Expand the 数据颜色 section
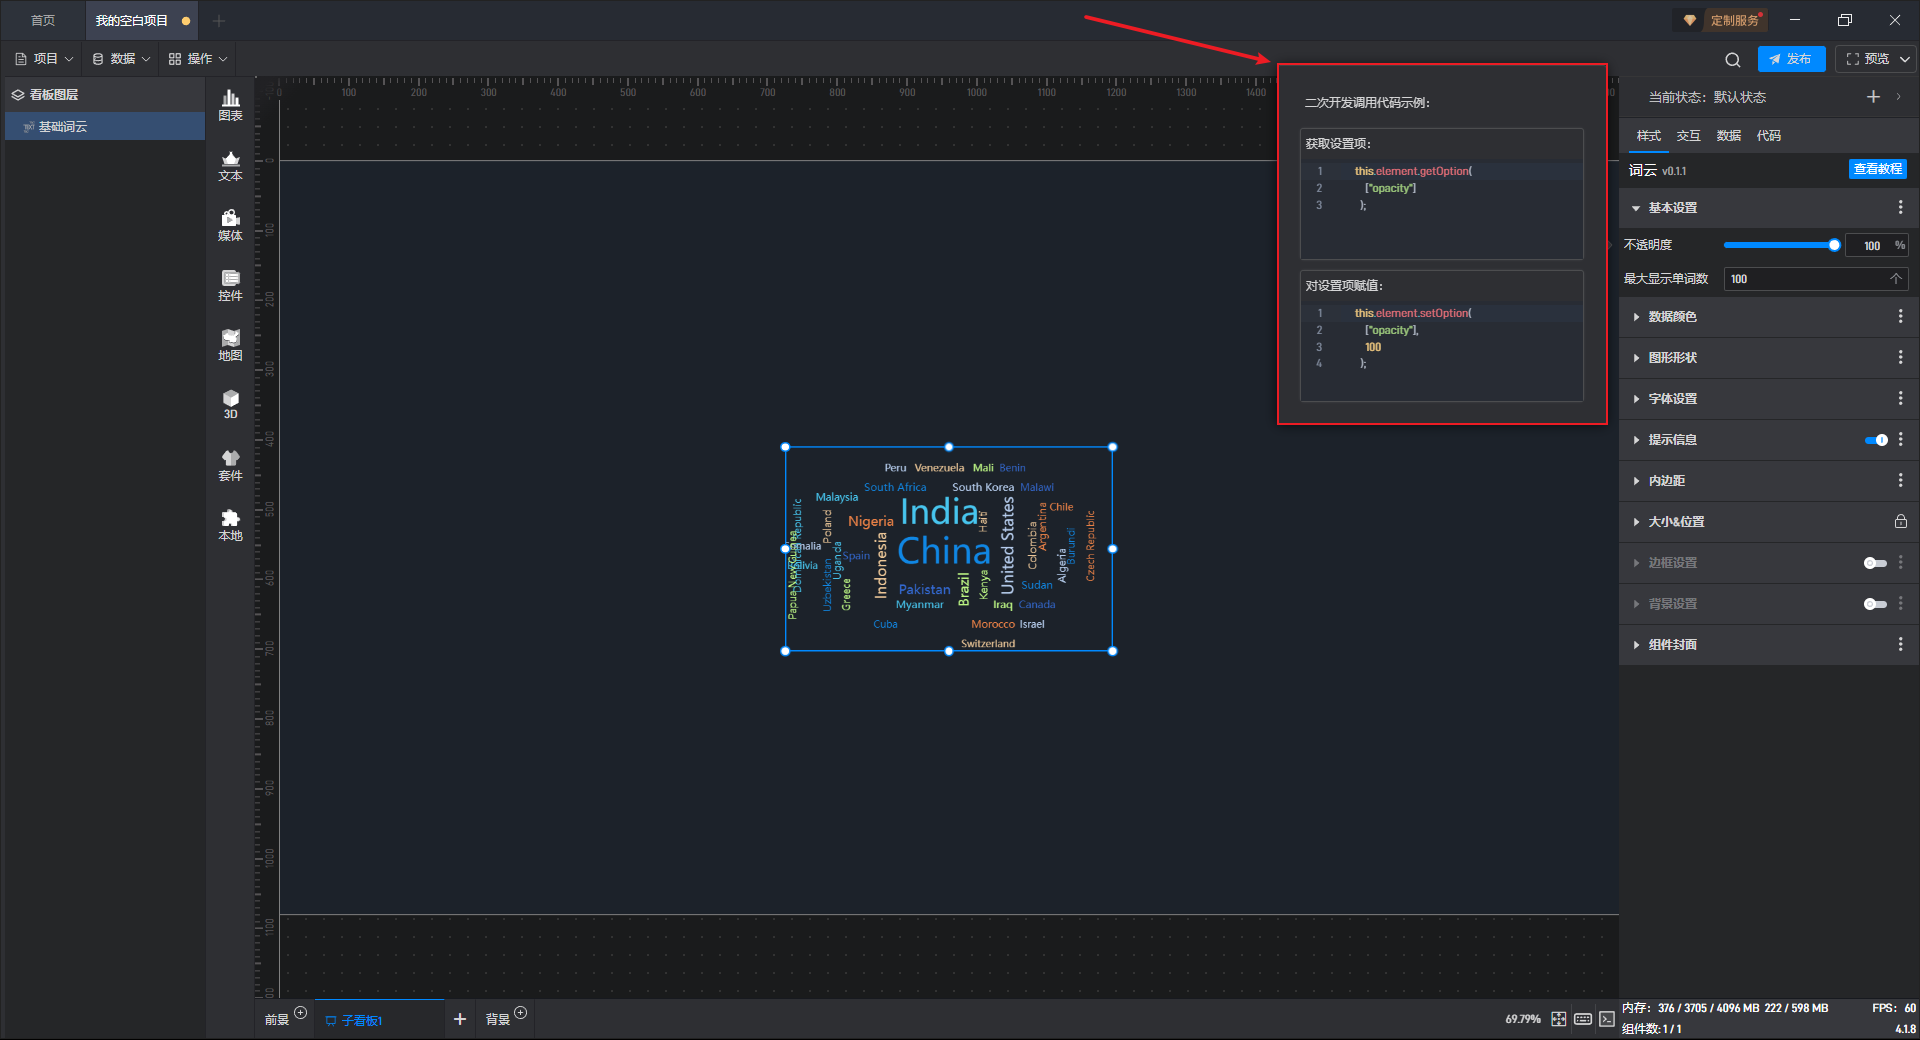Viewport: 1920px width, 1040px height. click(x=1672, y=317)
